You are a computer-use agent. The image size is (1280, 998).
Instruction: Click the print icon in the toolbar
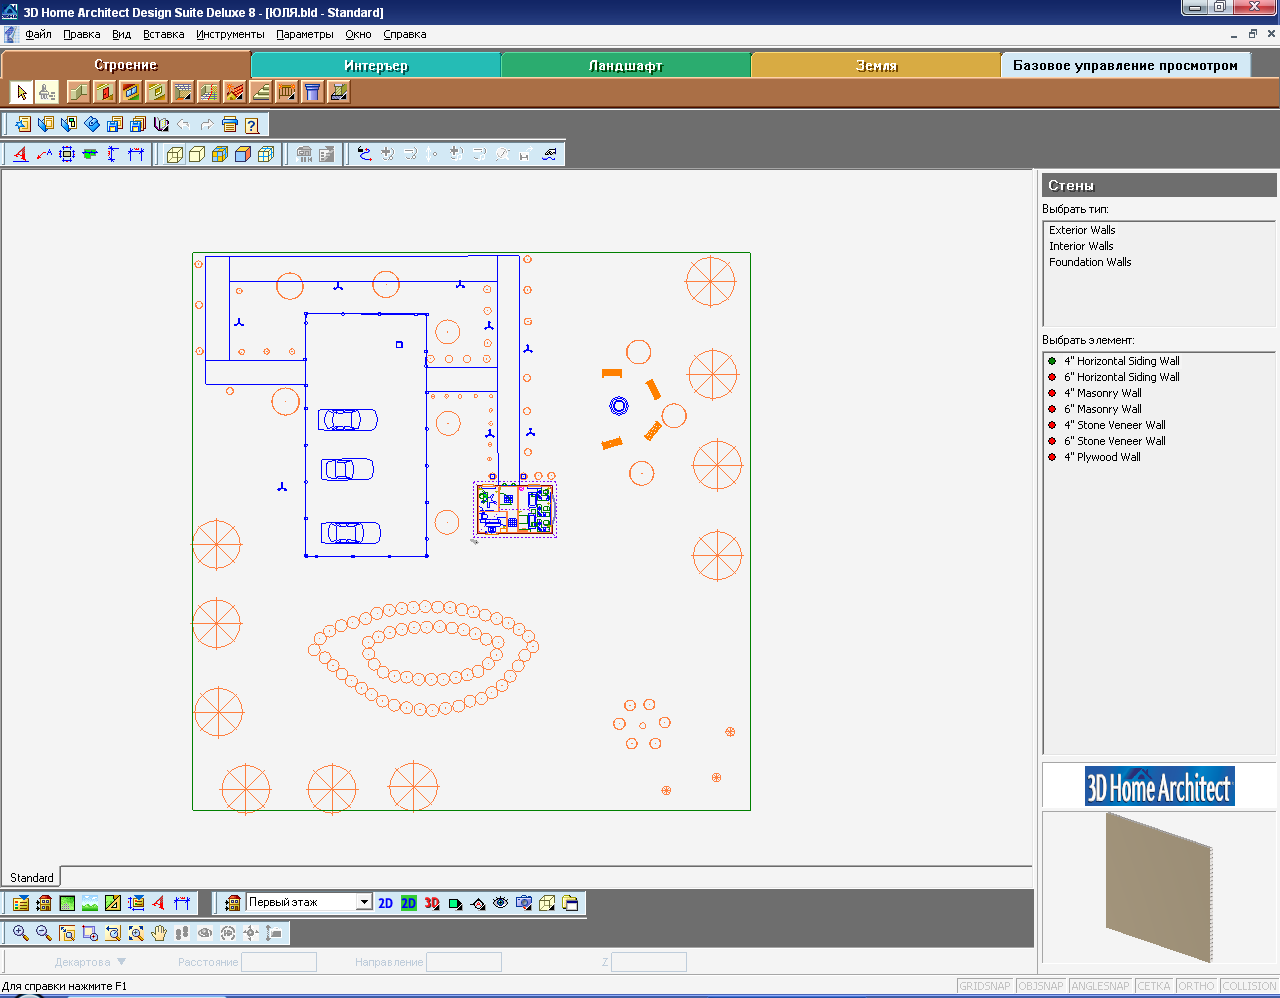coord(229,125)
